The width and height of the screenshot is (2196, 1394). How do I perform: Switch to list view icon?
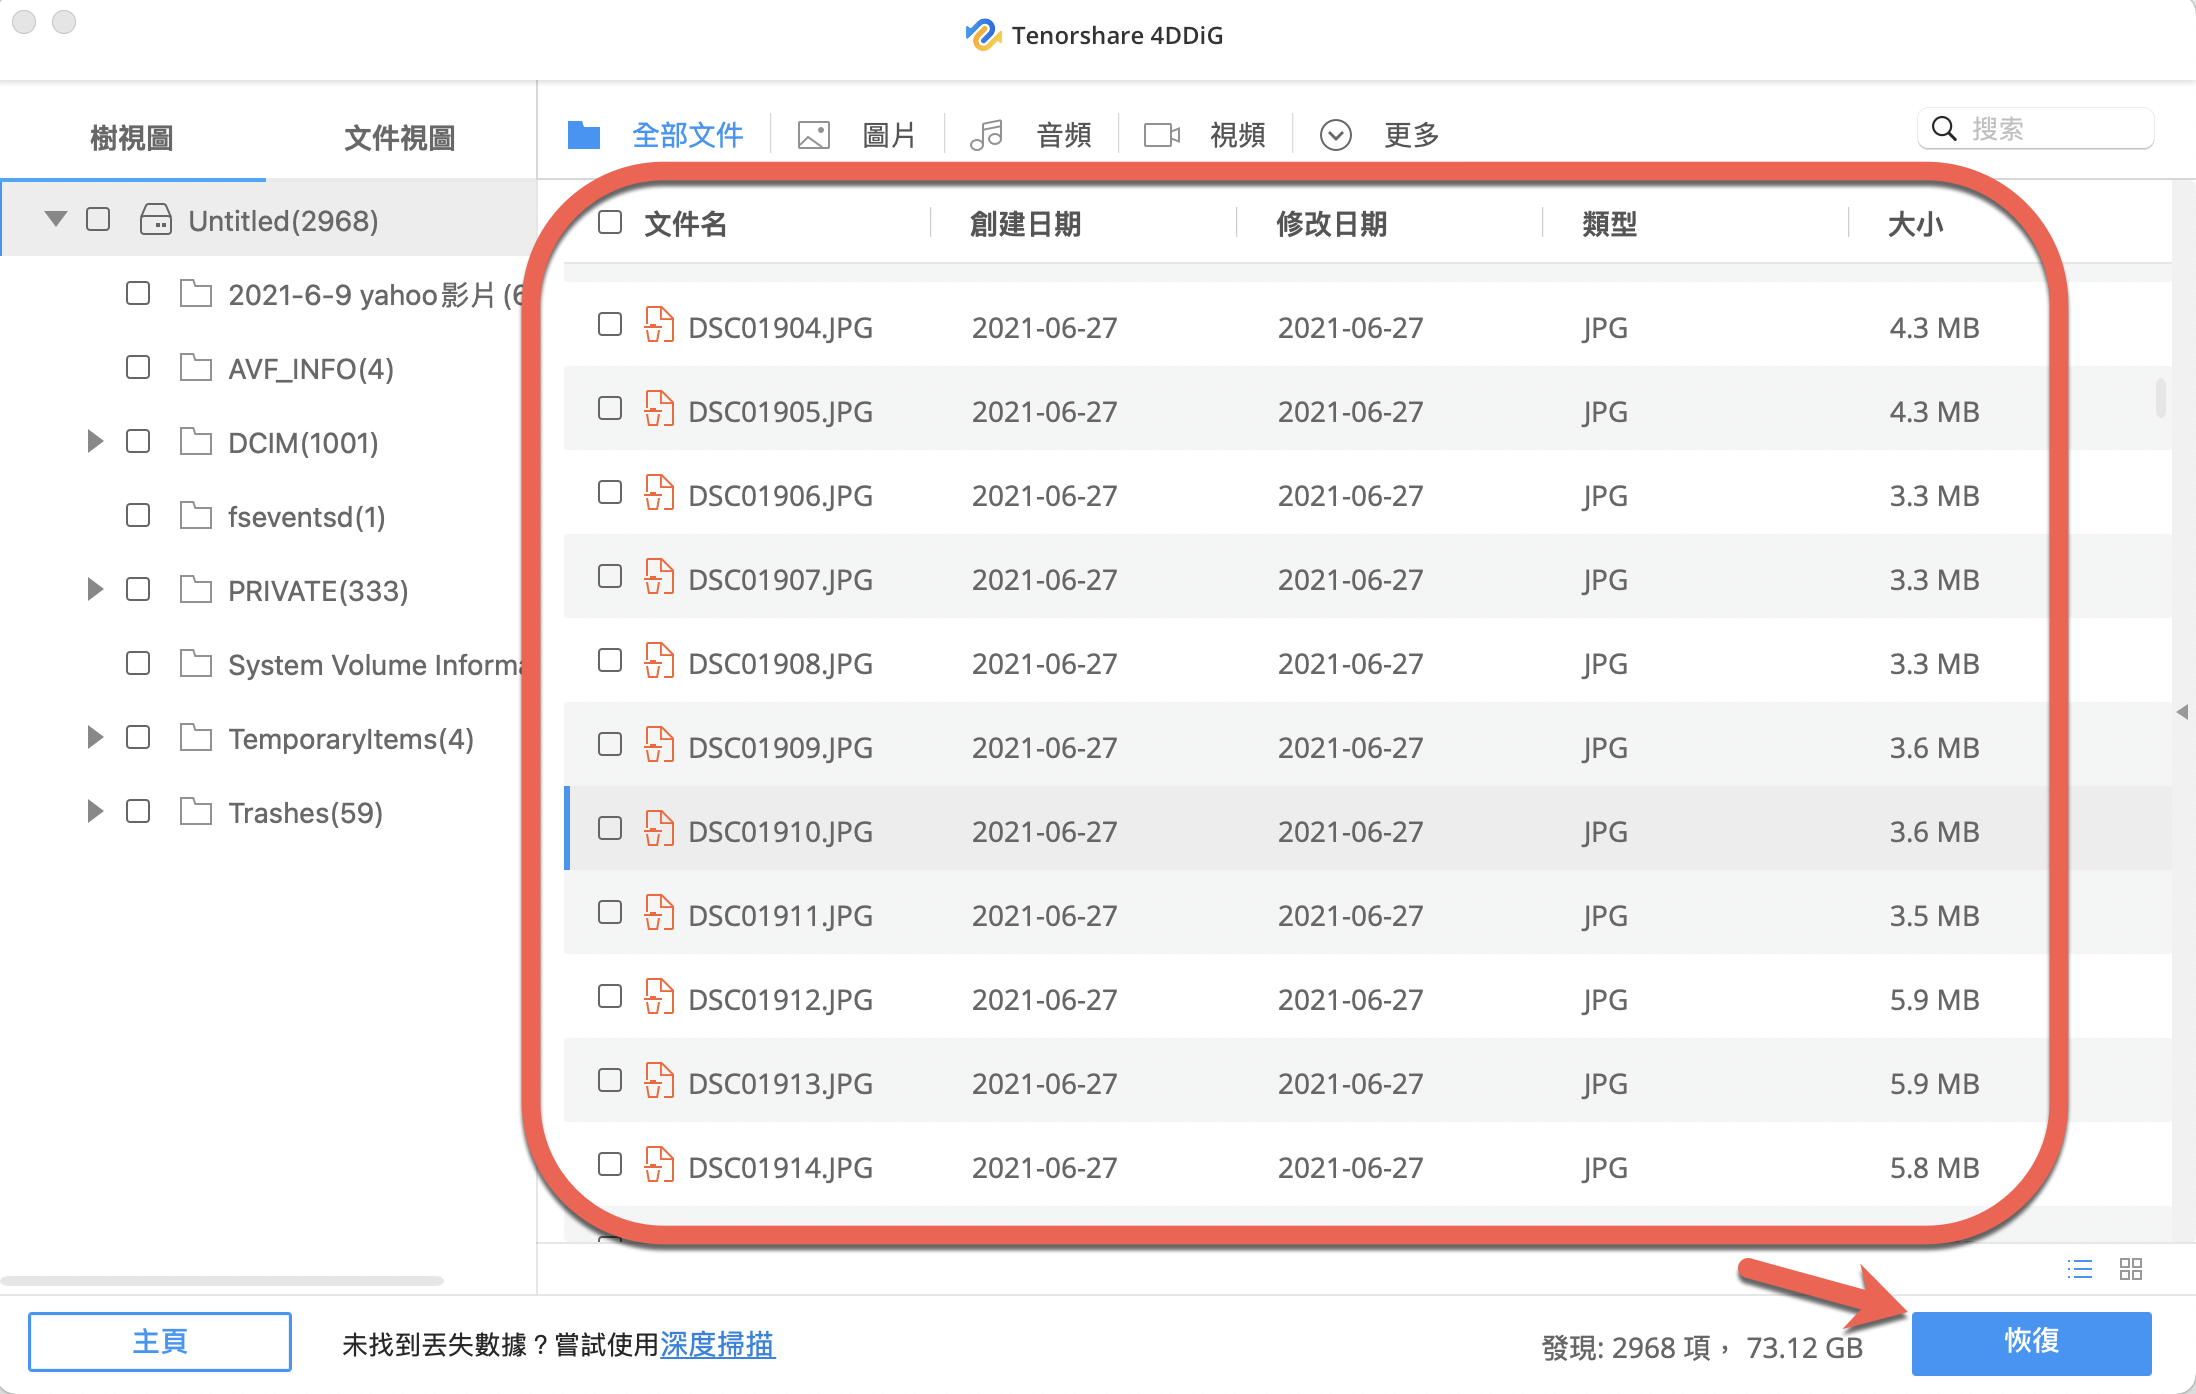2080,1269
